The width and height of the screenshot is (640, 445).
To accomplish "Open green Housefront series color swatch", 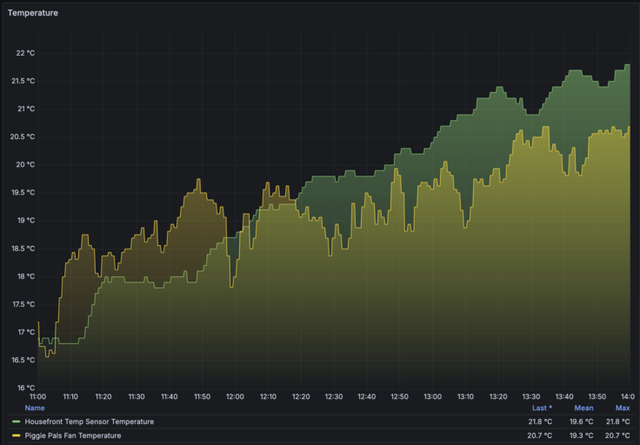I will (x=16, y=422).
